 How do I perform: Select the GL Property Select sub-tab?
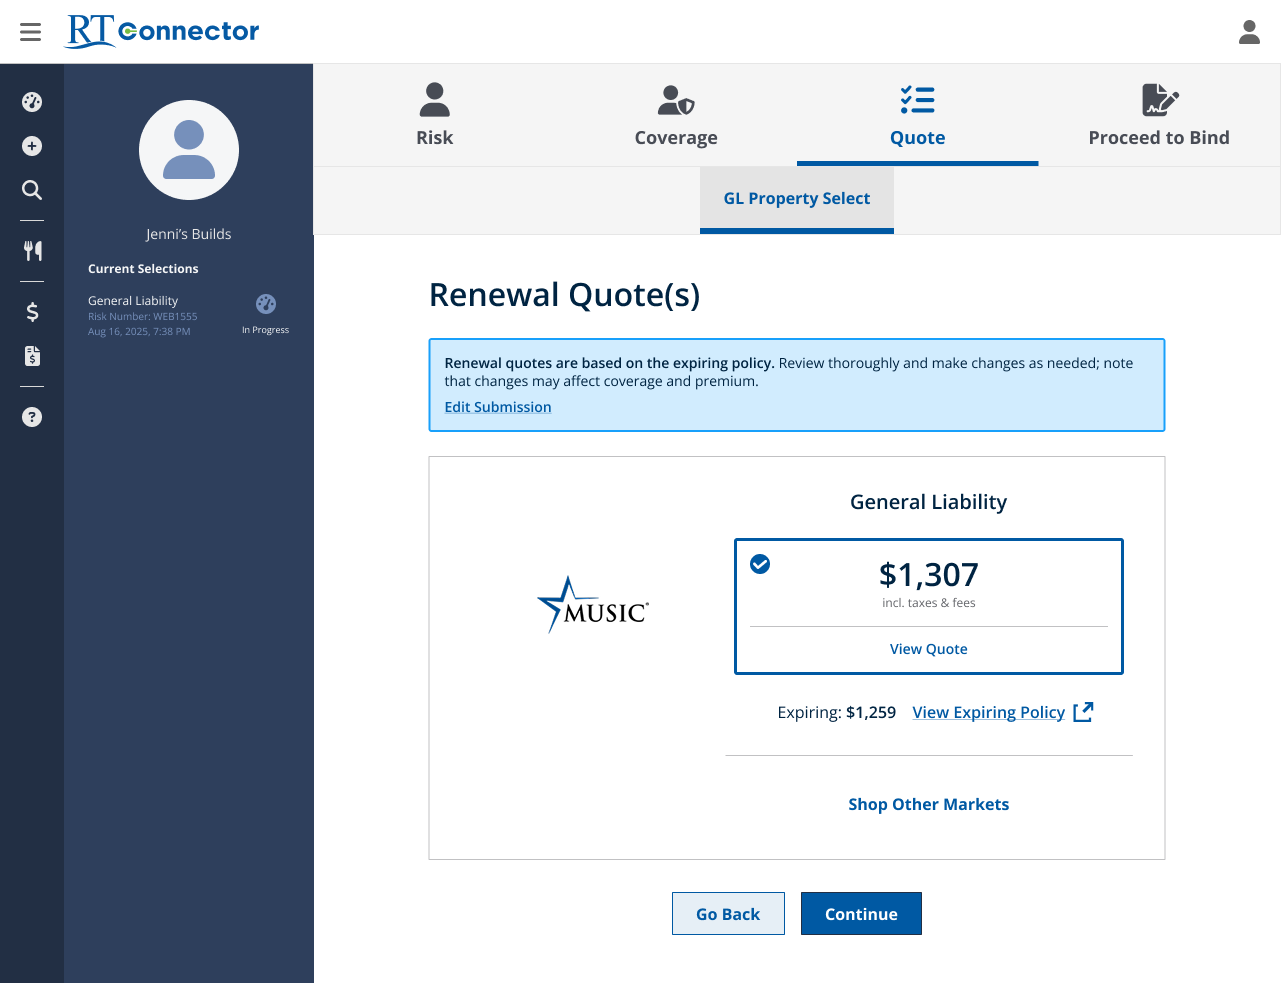click(796, 199)
